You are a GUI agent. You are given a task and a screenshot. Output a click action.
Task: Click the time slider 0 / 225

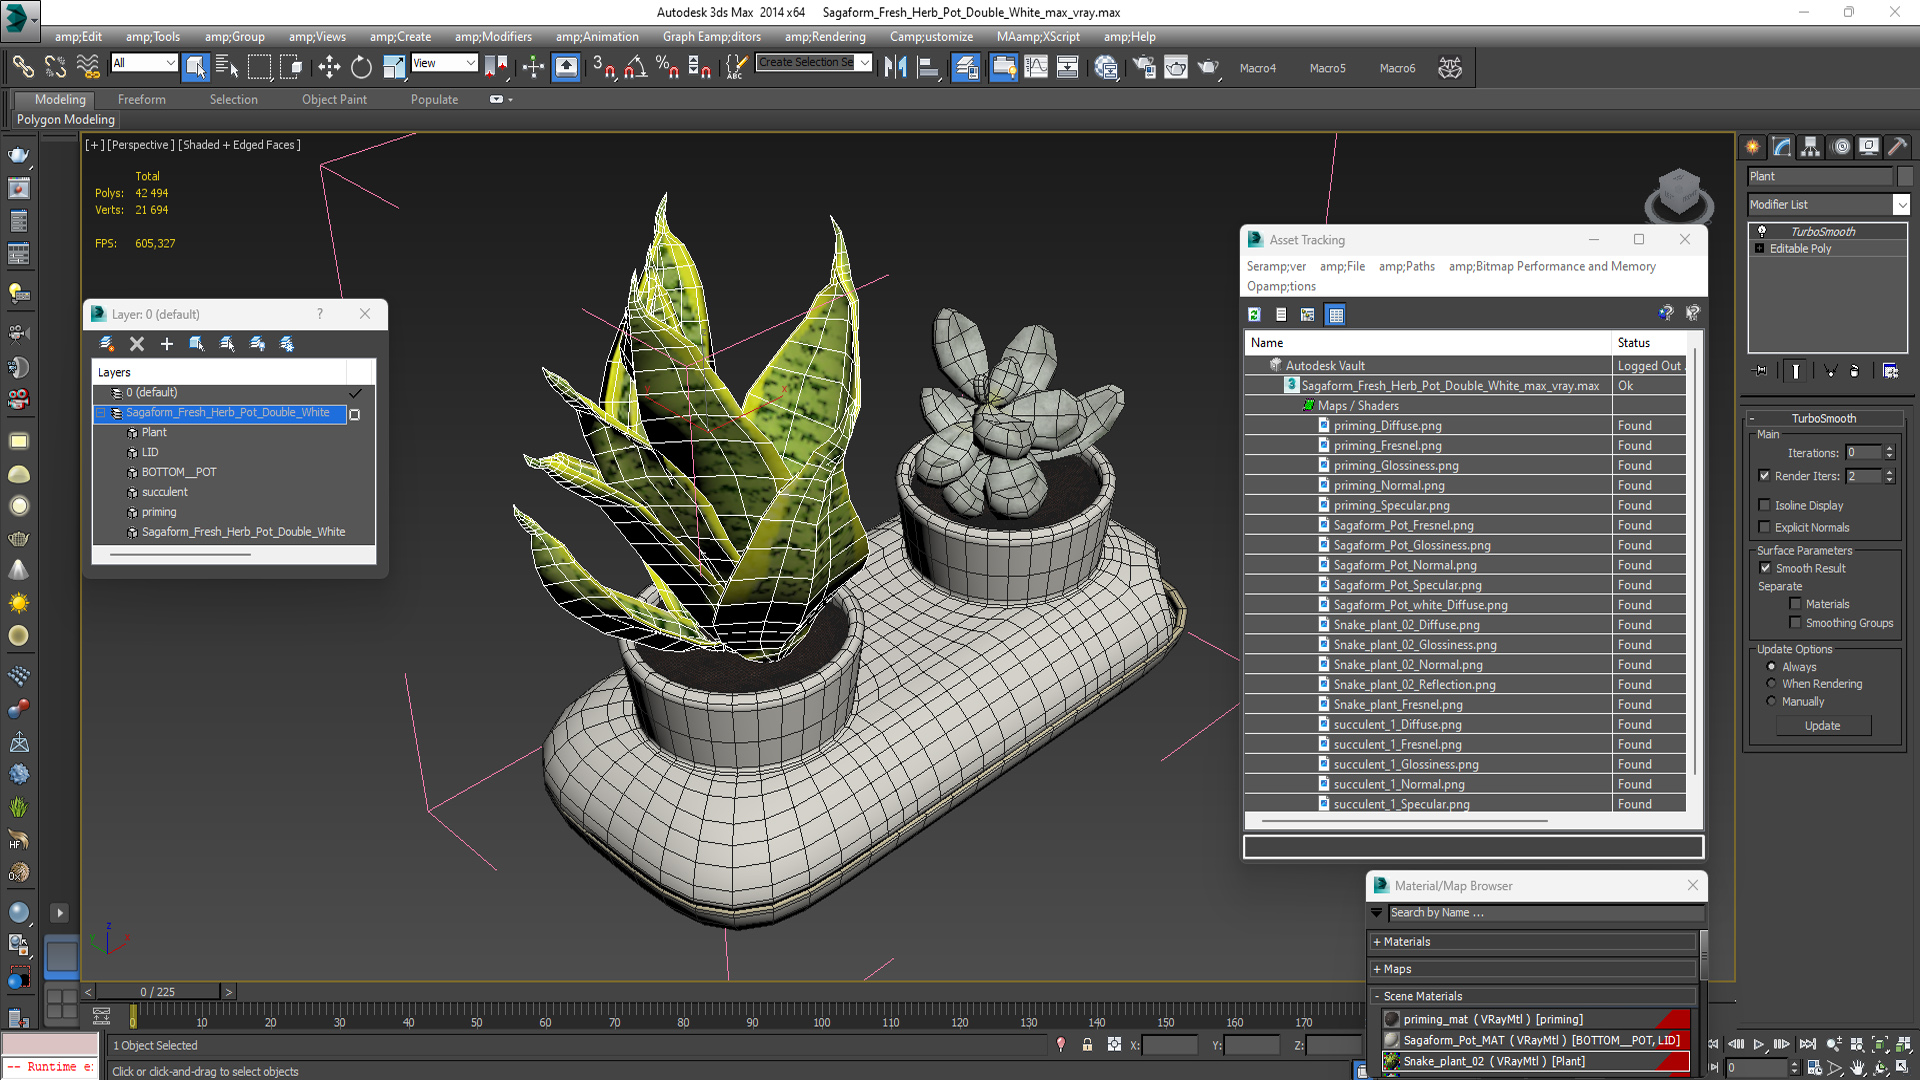[158, 992]
